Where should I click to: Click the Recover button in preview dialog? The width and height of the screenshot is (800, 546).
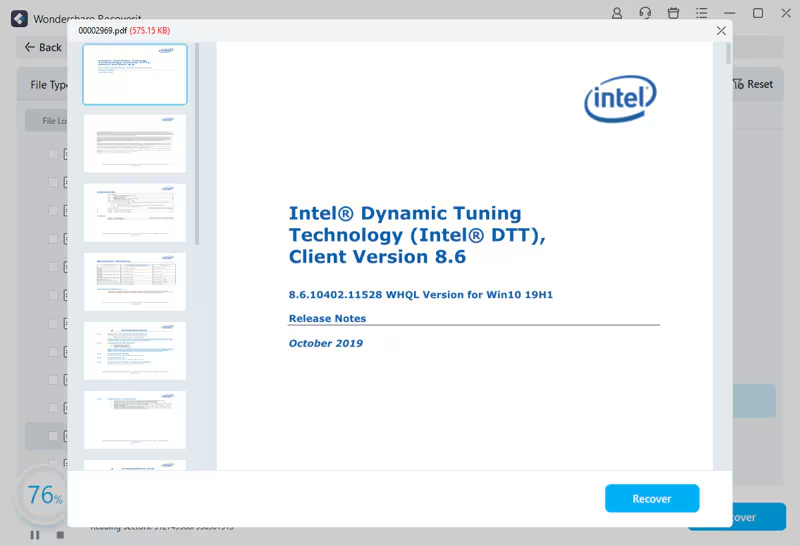[651, 498]
